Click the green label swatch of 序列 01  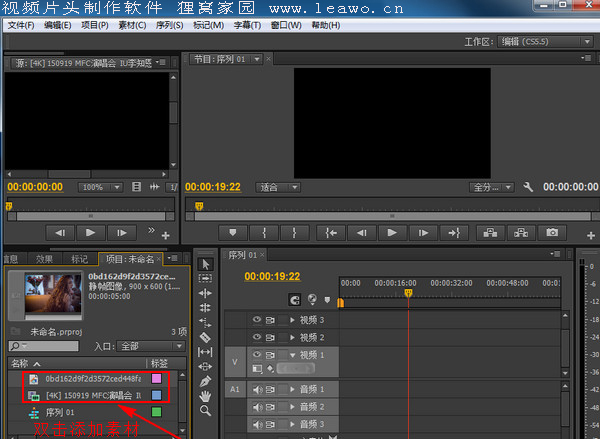[157, 412]
